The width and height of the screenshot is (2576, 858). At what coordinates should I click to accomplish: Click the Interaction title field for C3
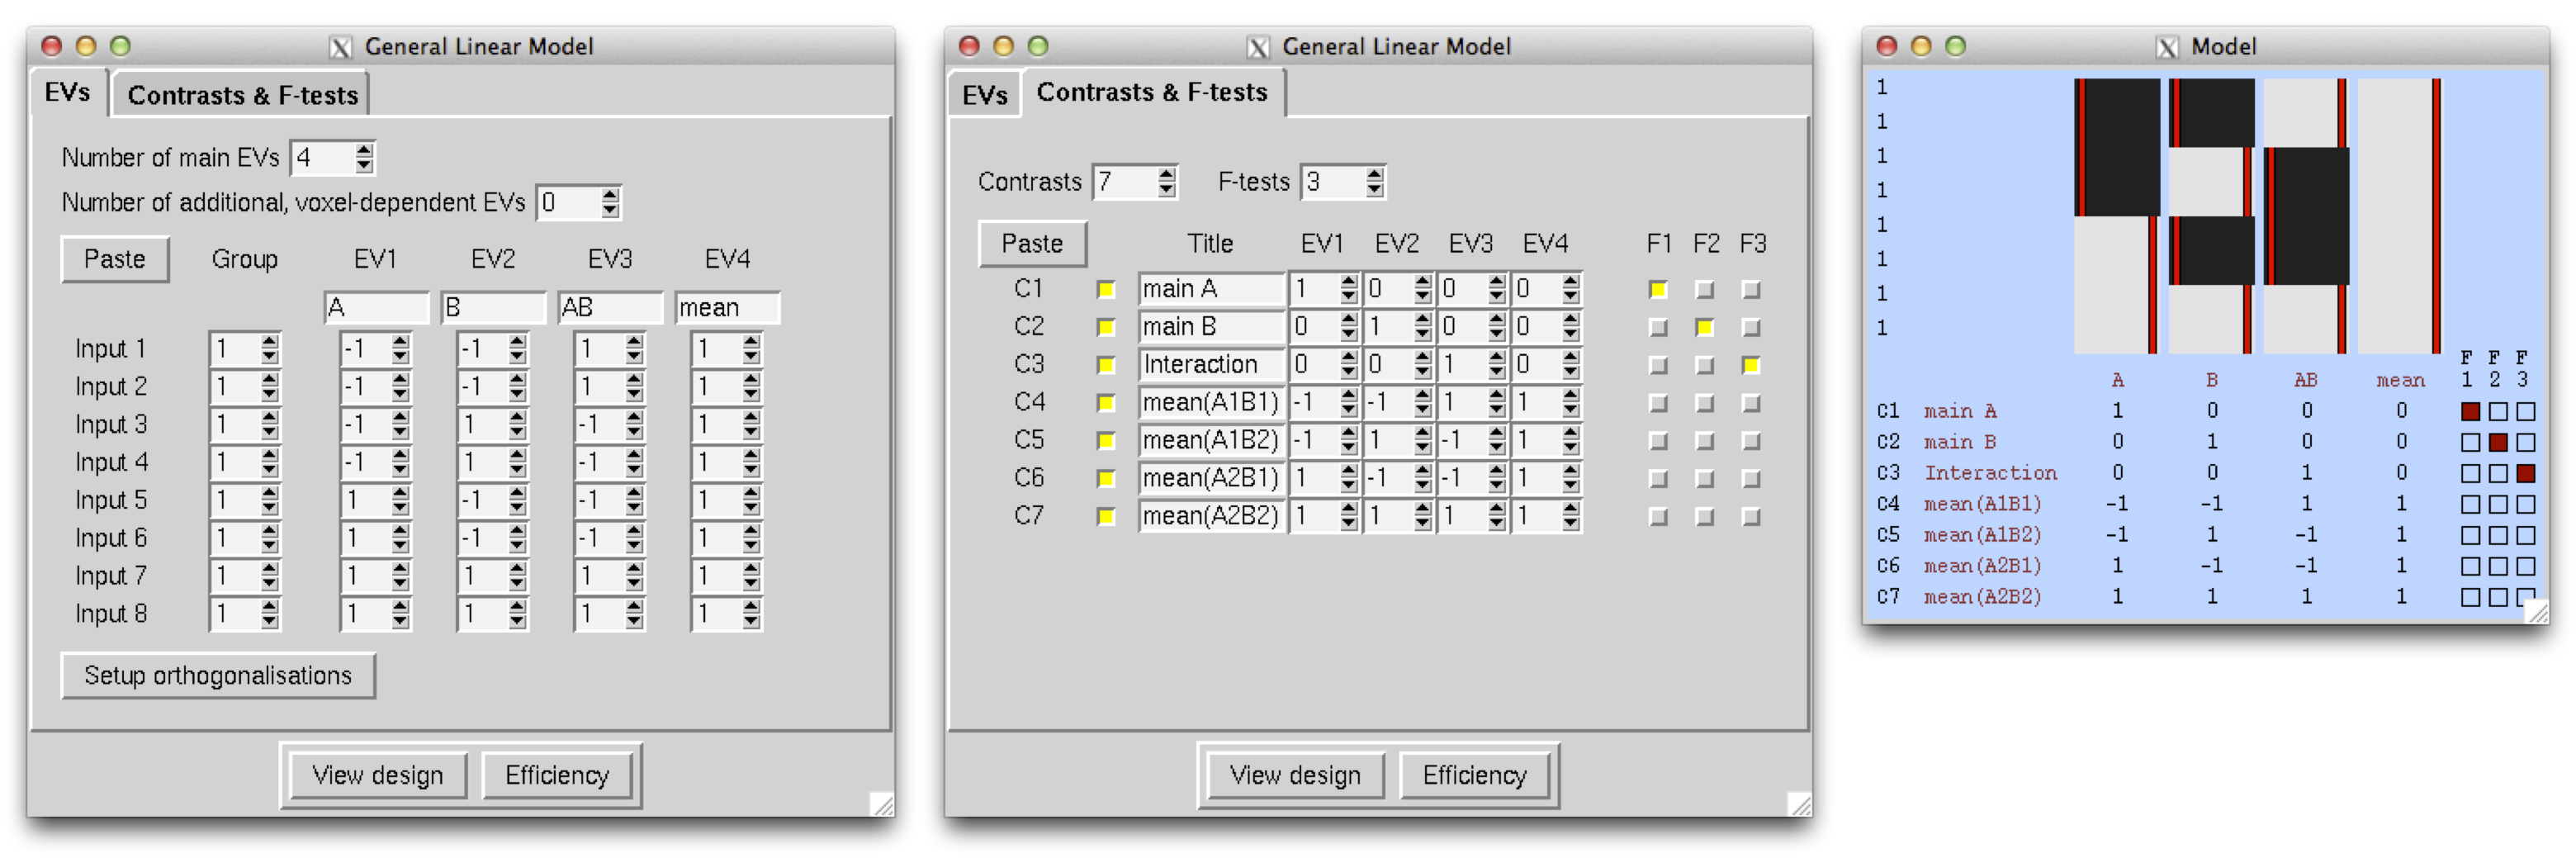tap(1210, 365)
